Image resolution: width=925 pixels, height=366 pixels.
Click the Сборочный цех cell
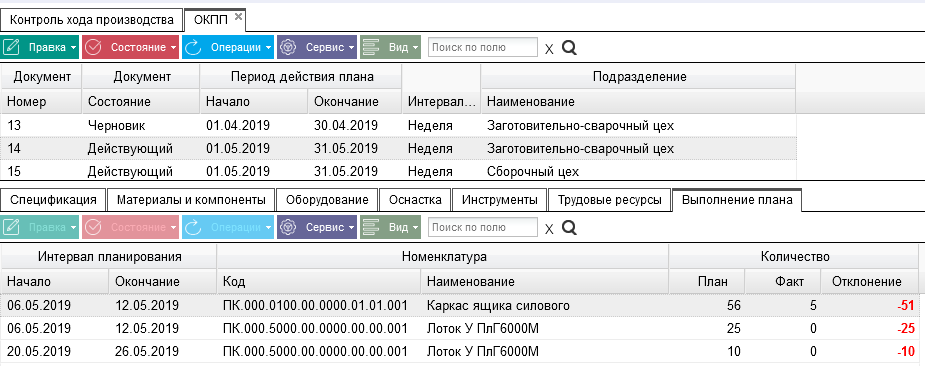pos(638,172)
